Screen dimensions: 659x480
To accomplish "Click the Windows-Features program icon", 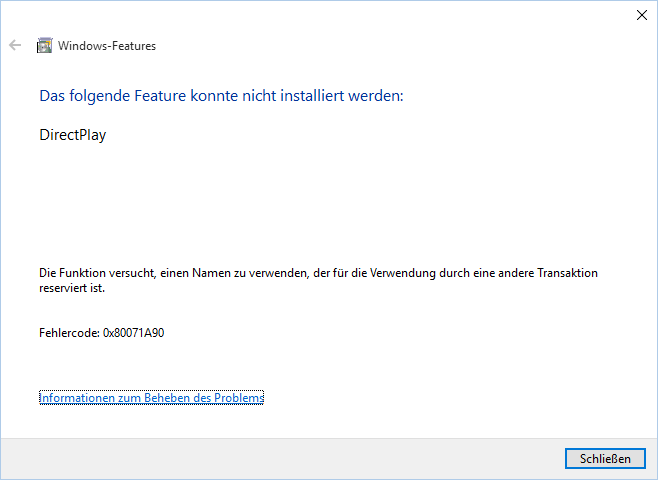I will tap(45, 45).
